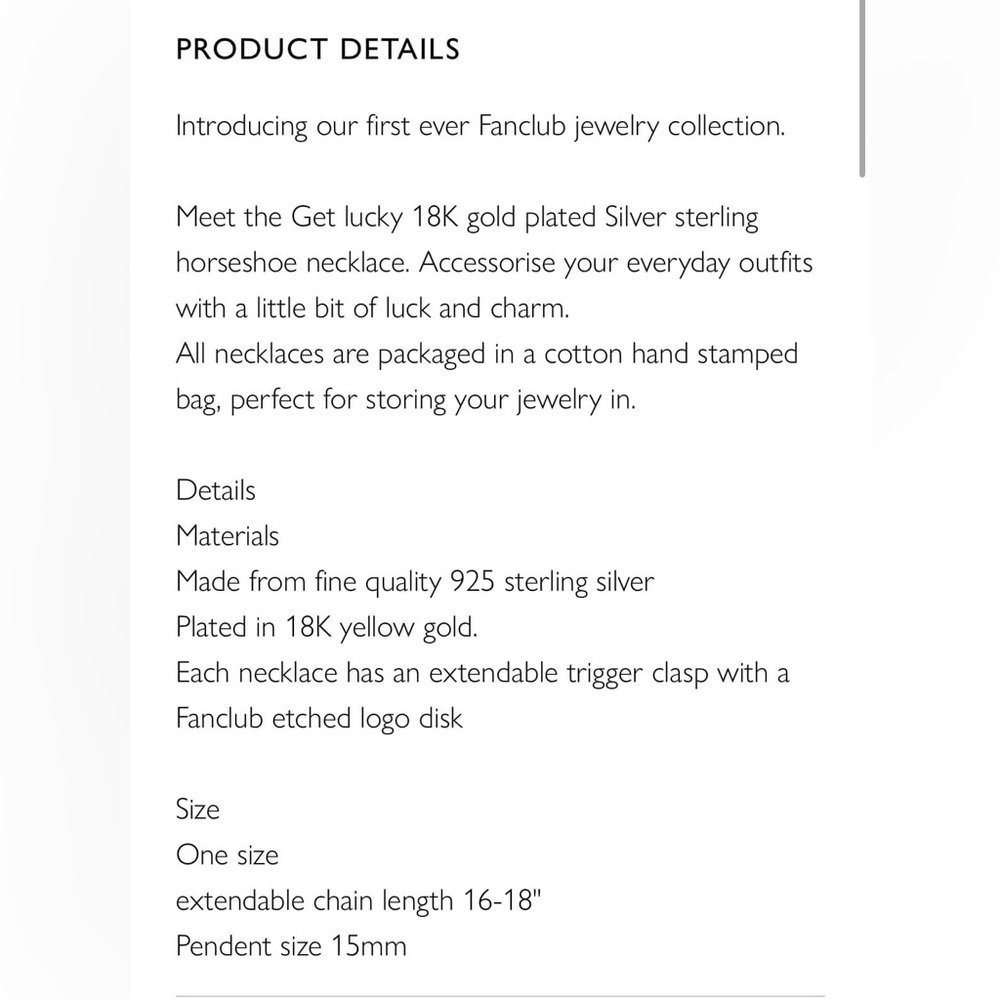
Task: Click 'bag, perfect for storing your jewelry' line
Action: tap(406, 401)
